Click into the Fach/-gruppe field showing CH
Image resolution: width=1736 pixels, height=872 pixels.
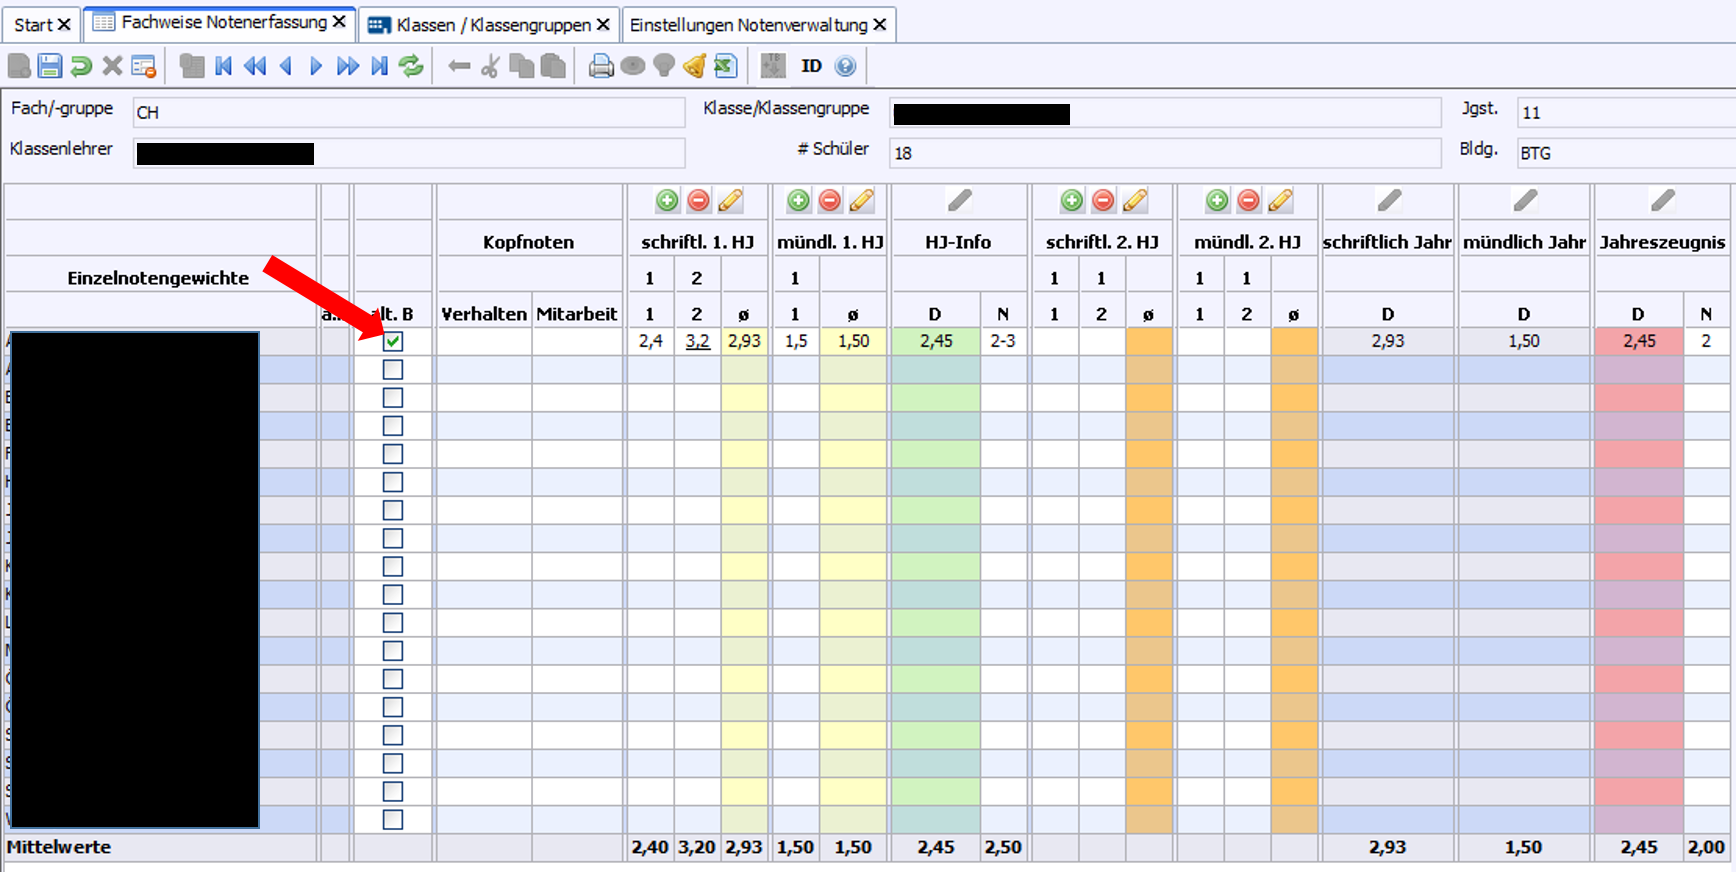[x=409, y=112]
